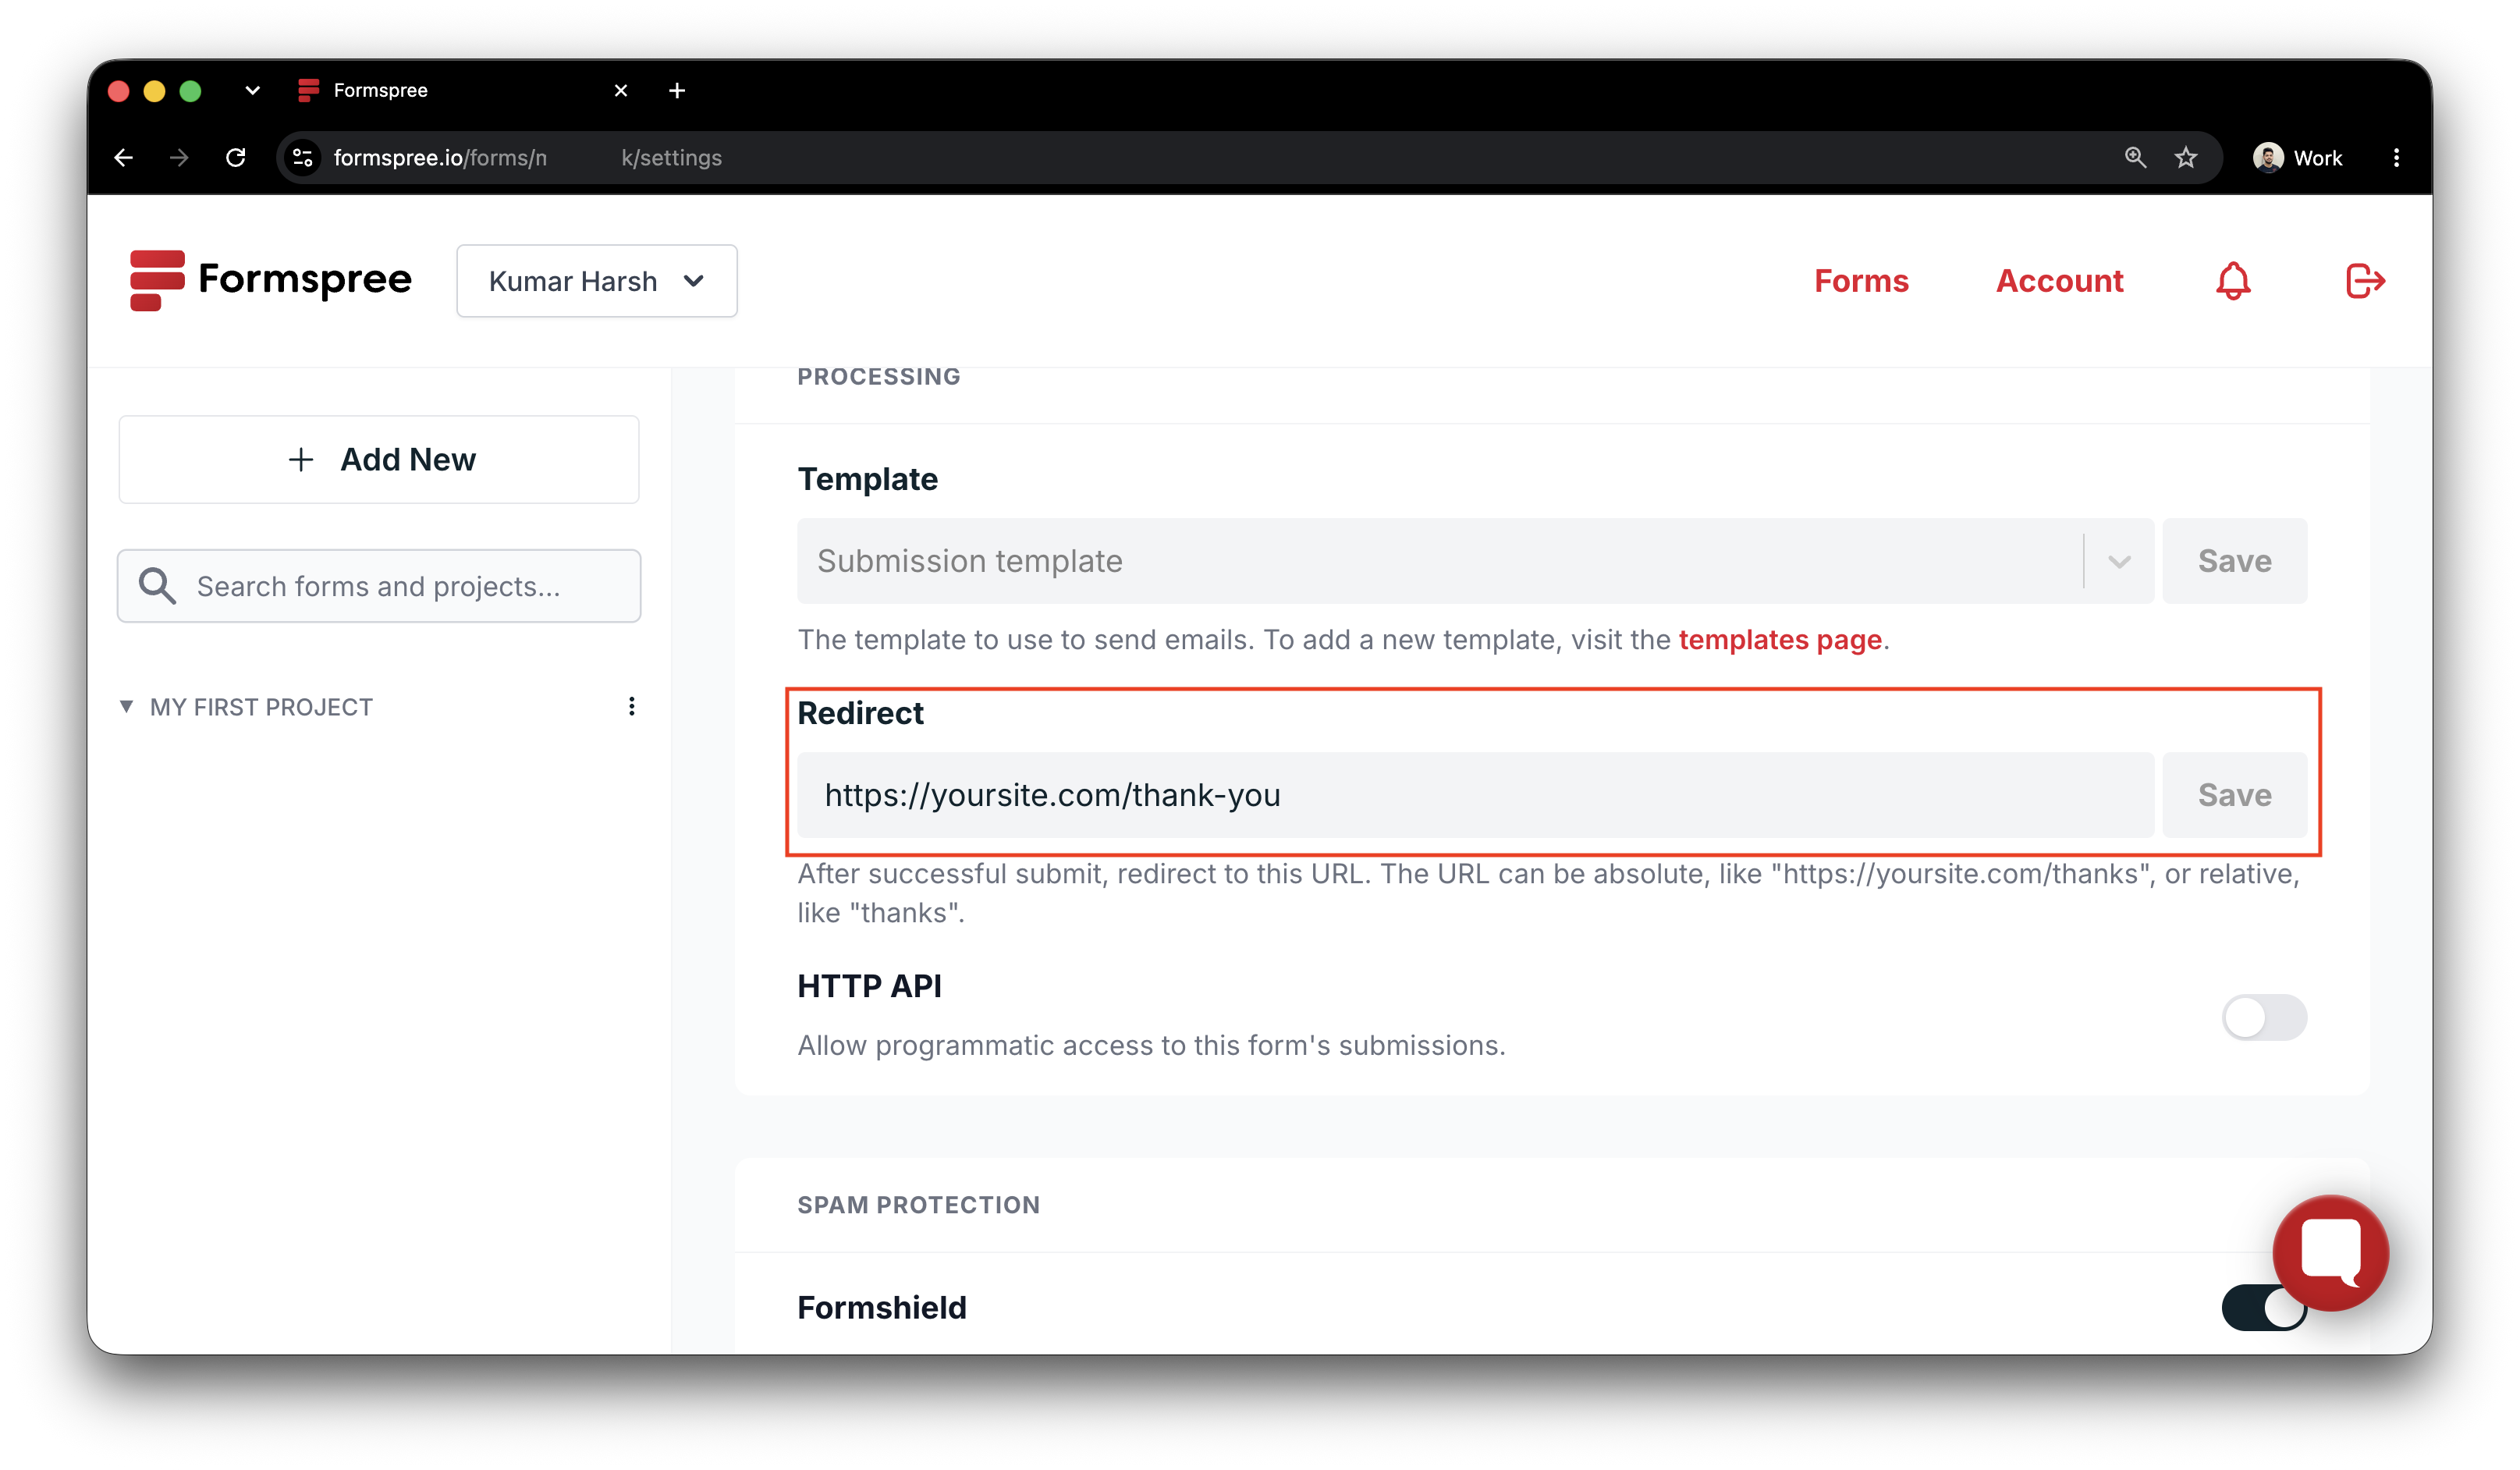Image resolution: width=2520 pixels, height=1470 pixels.
Task: Open the notifications bell
Action: pyautogui.click(x=2232, y=281)
